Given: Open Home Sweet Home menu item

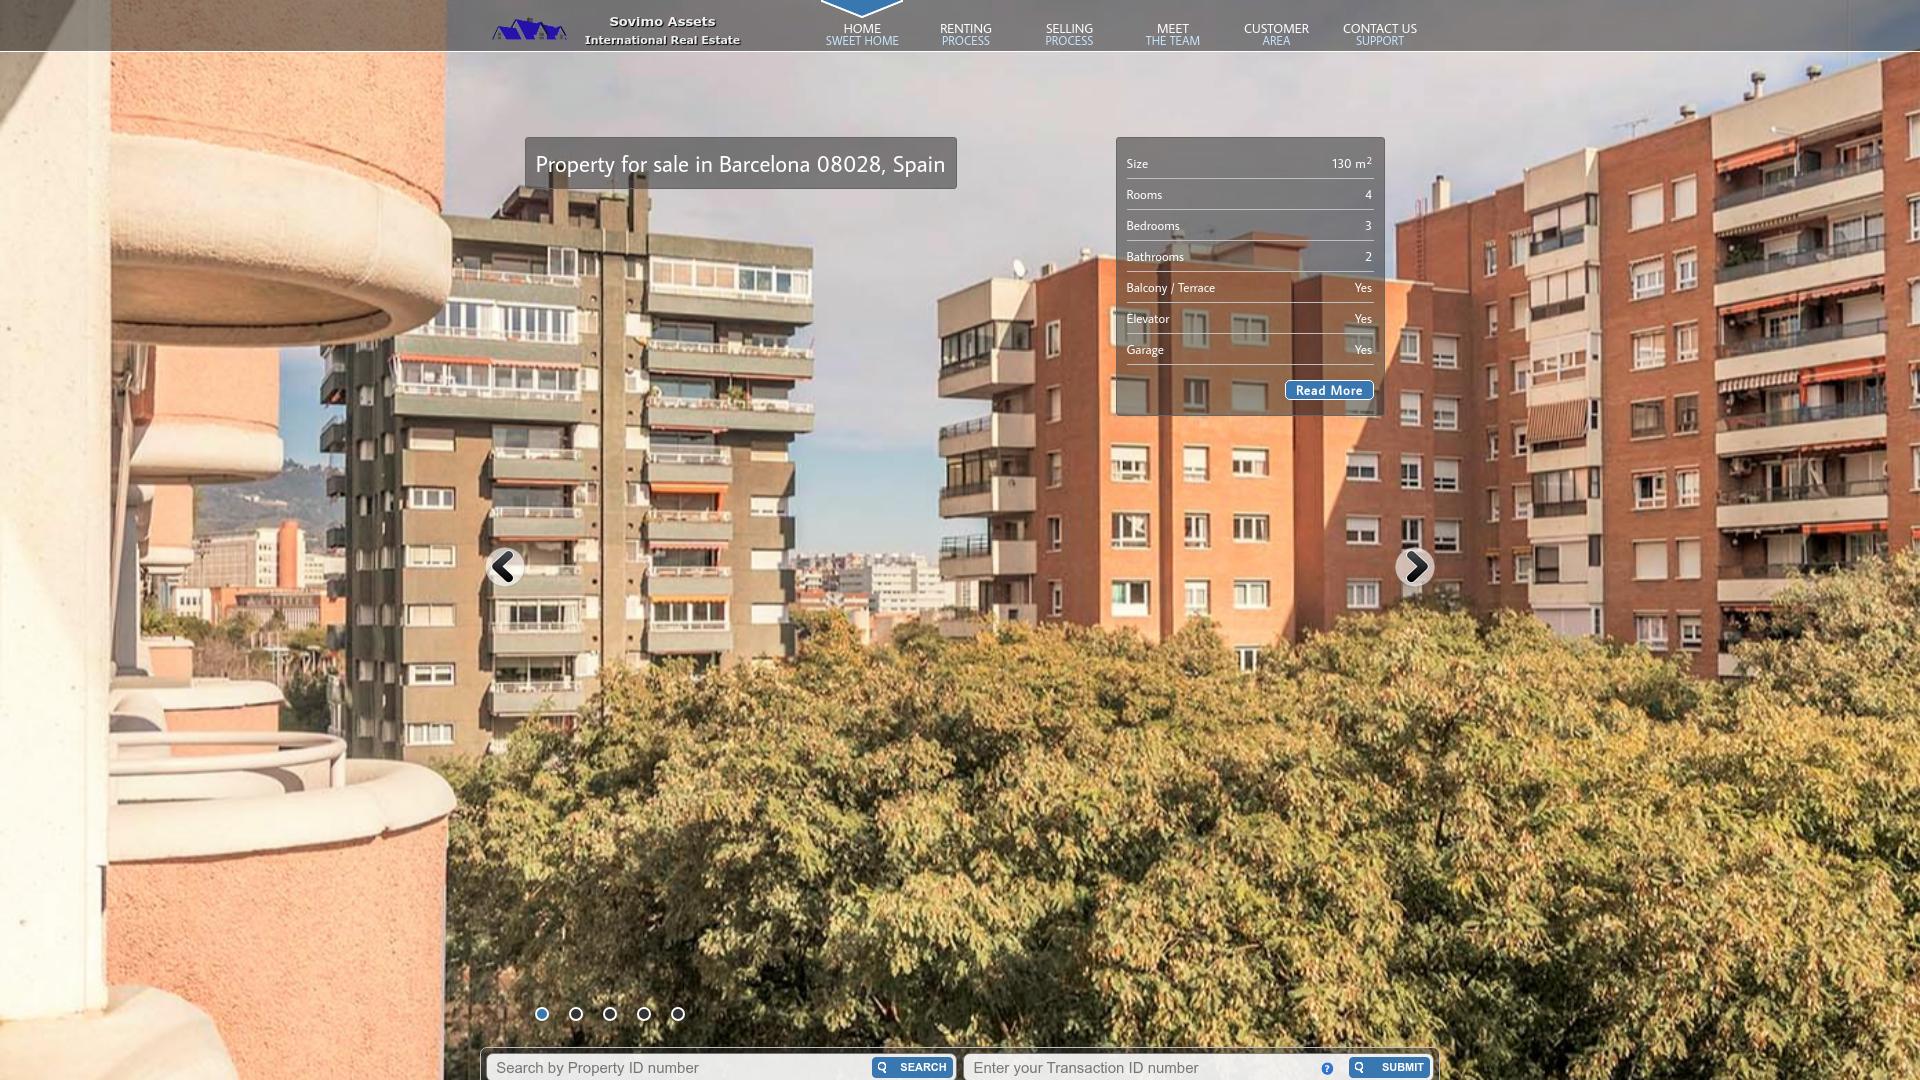Looking at the screenshot, I should [x=862, y=34].
